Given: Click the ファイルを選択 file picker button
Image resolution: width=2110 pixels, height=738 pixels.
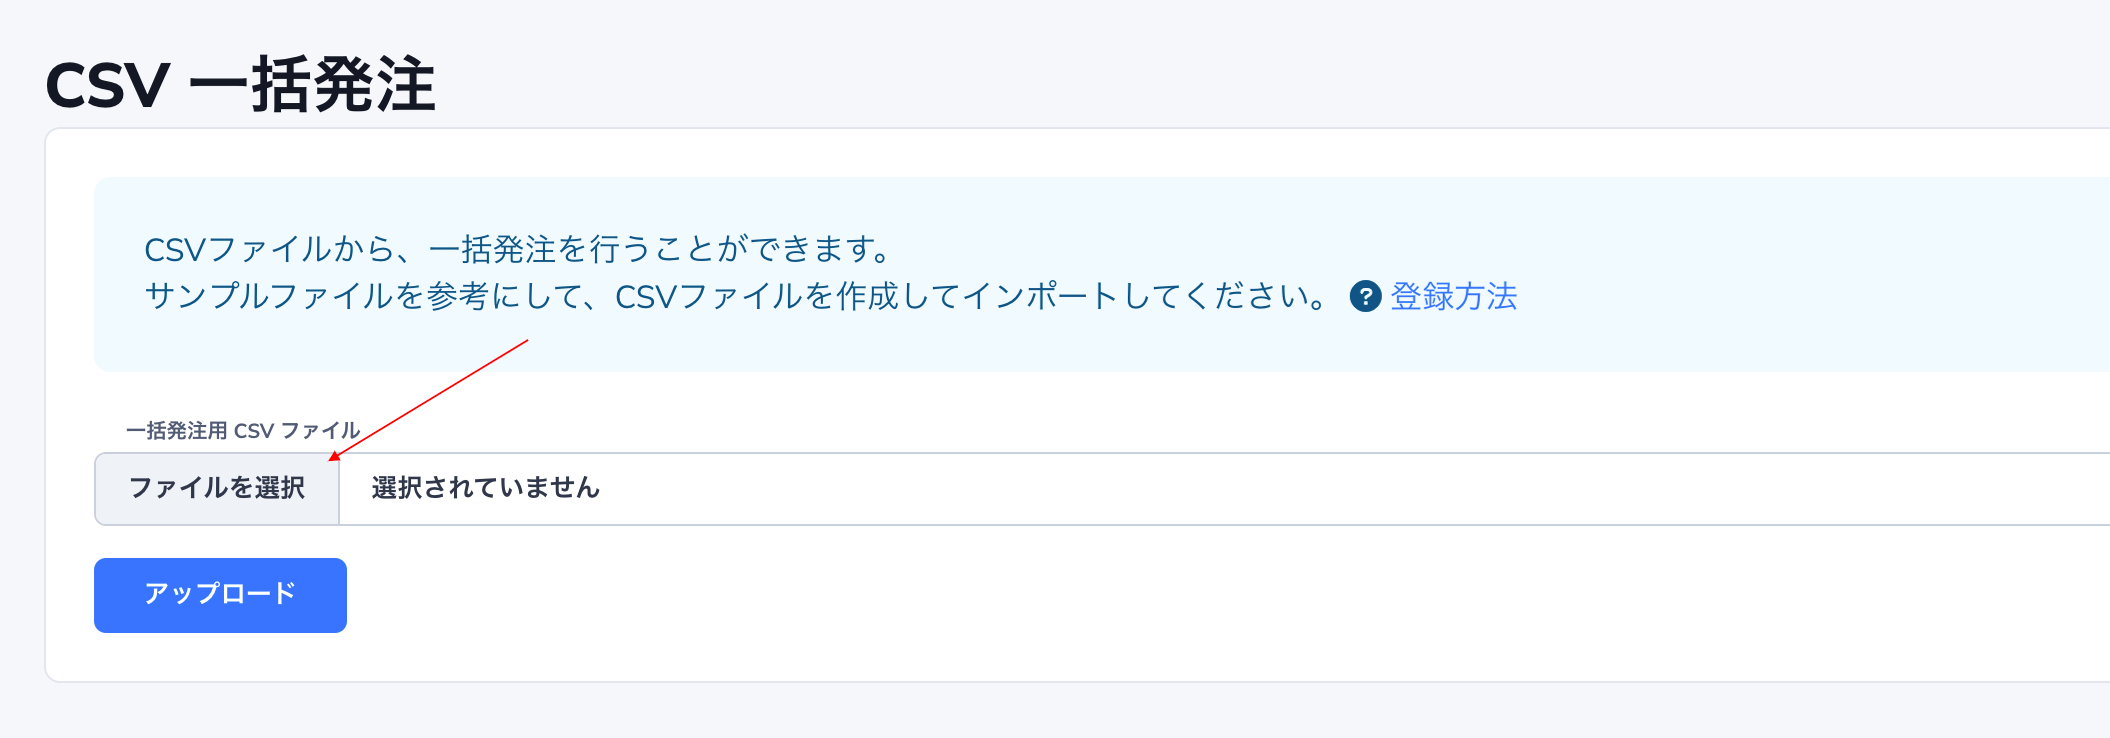Looking at the screenshot, I should pos(217,489).
